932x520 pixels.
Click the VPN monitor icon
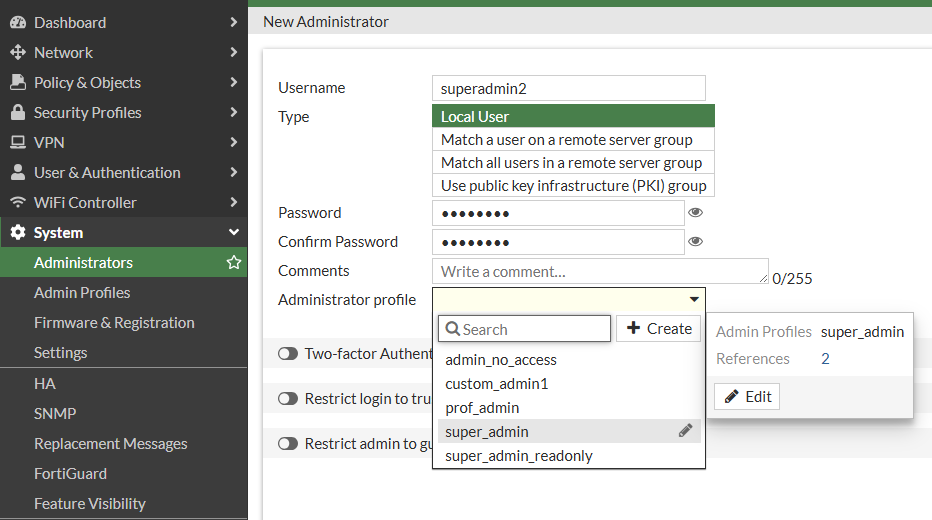pyautogui.click(x=18, y=142)
